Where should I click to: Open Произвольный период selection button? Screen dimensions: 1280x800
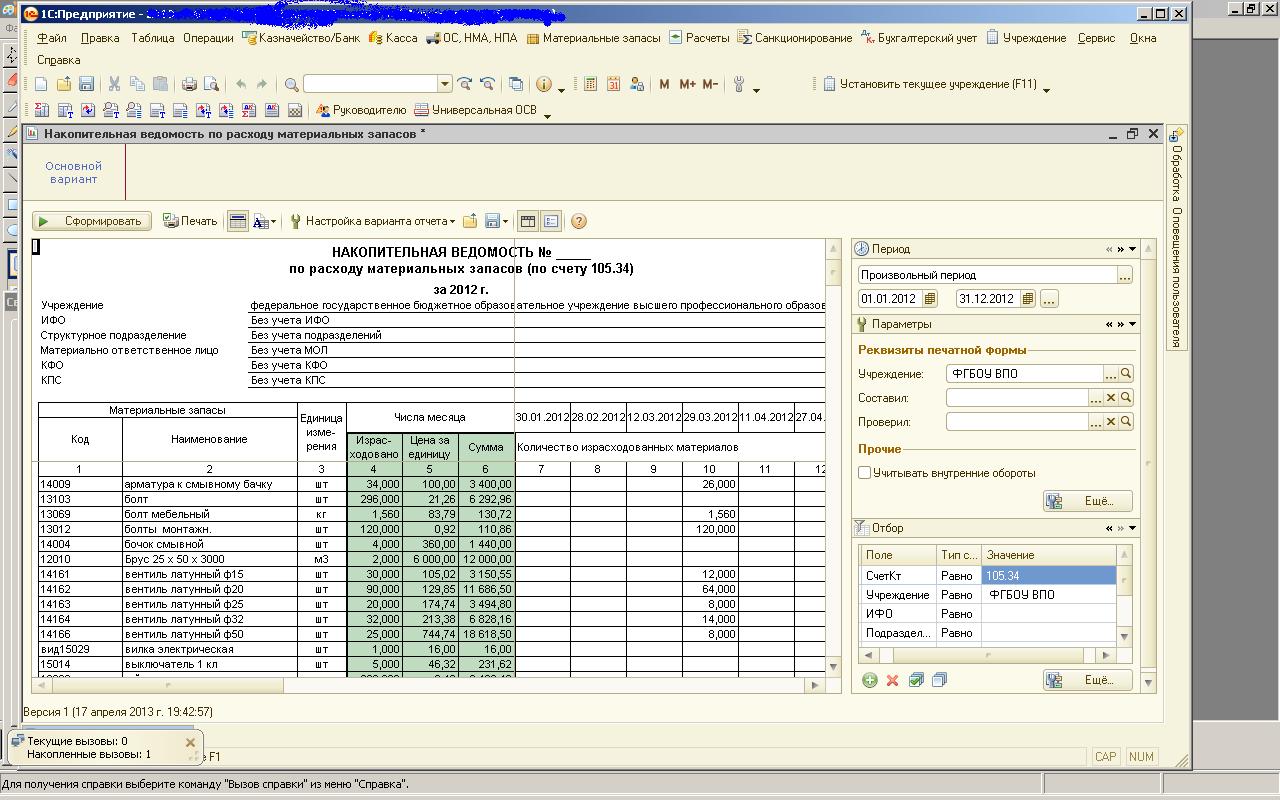click(x=1125, y=275)
